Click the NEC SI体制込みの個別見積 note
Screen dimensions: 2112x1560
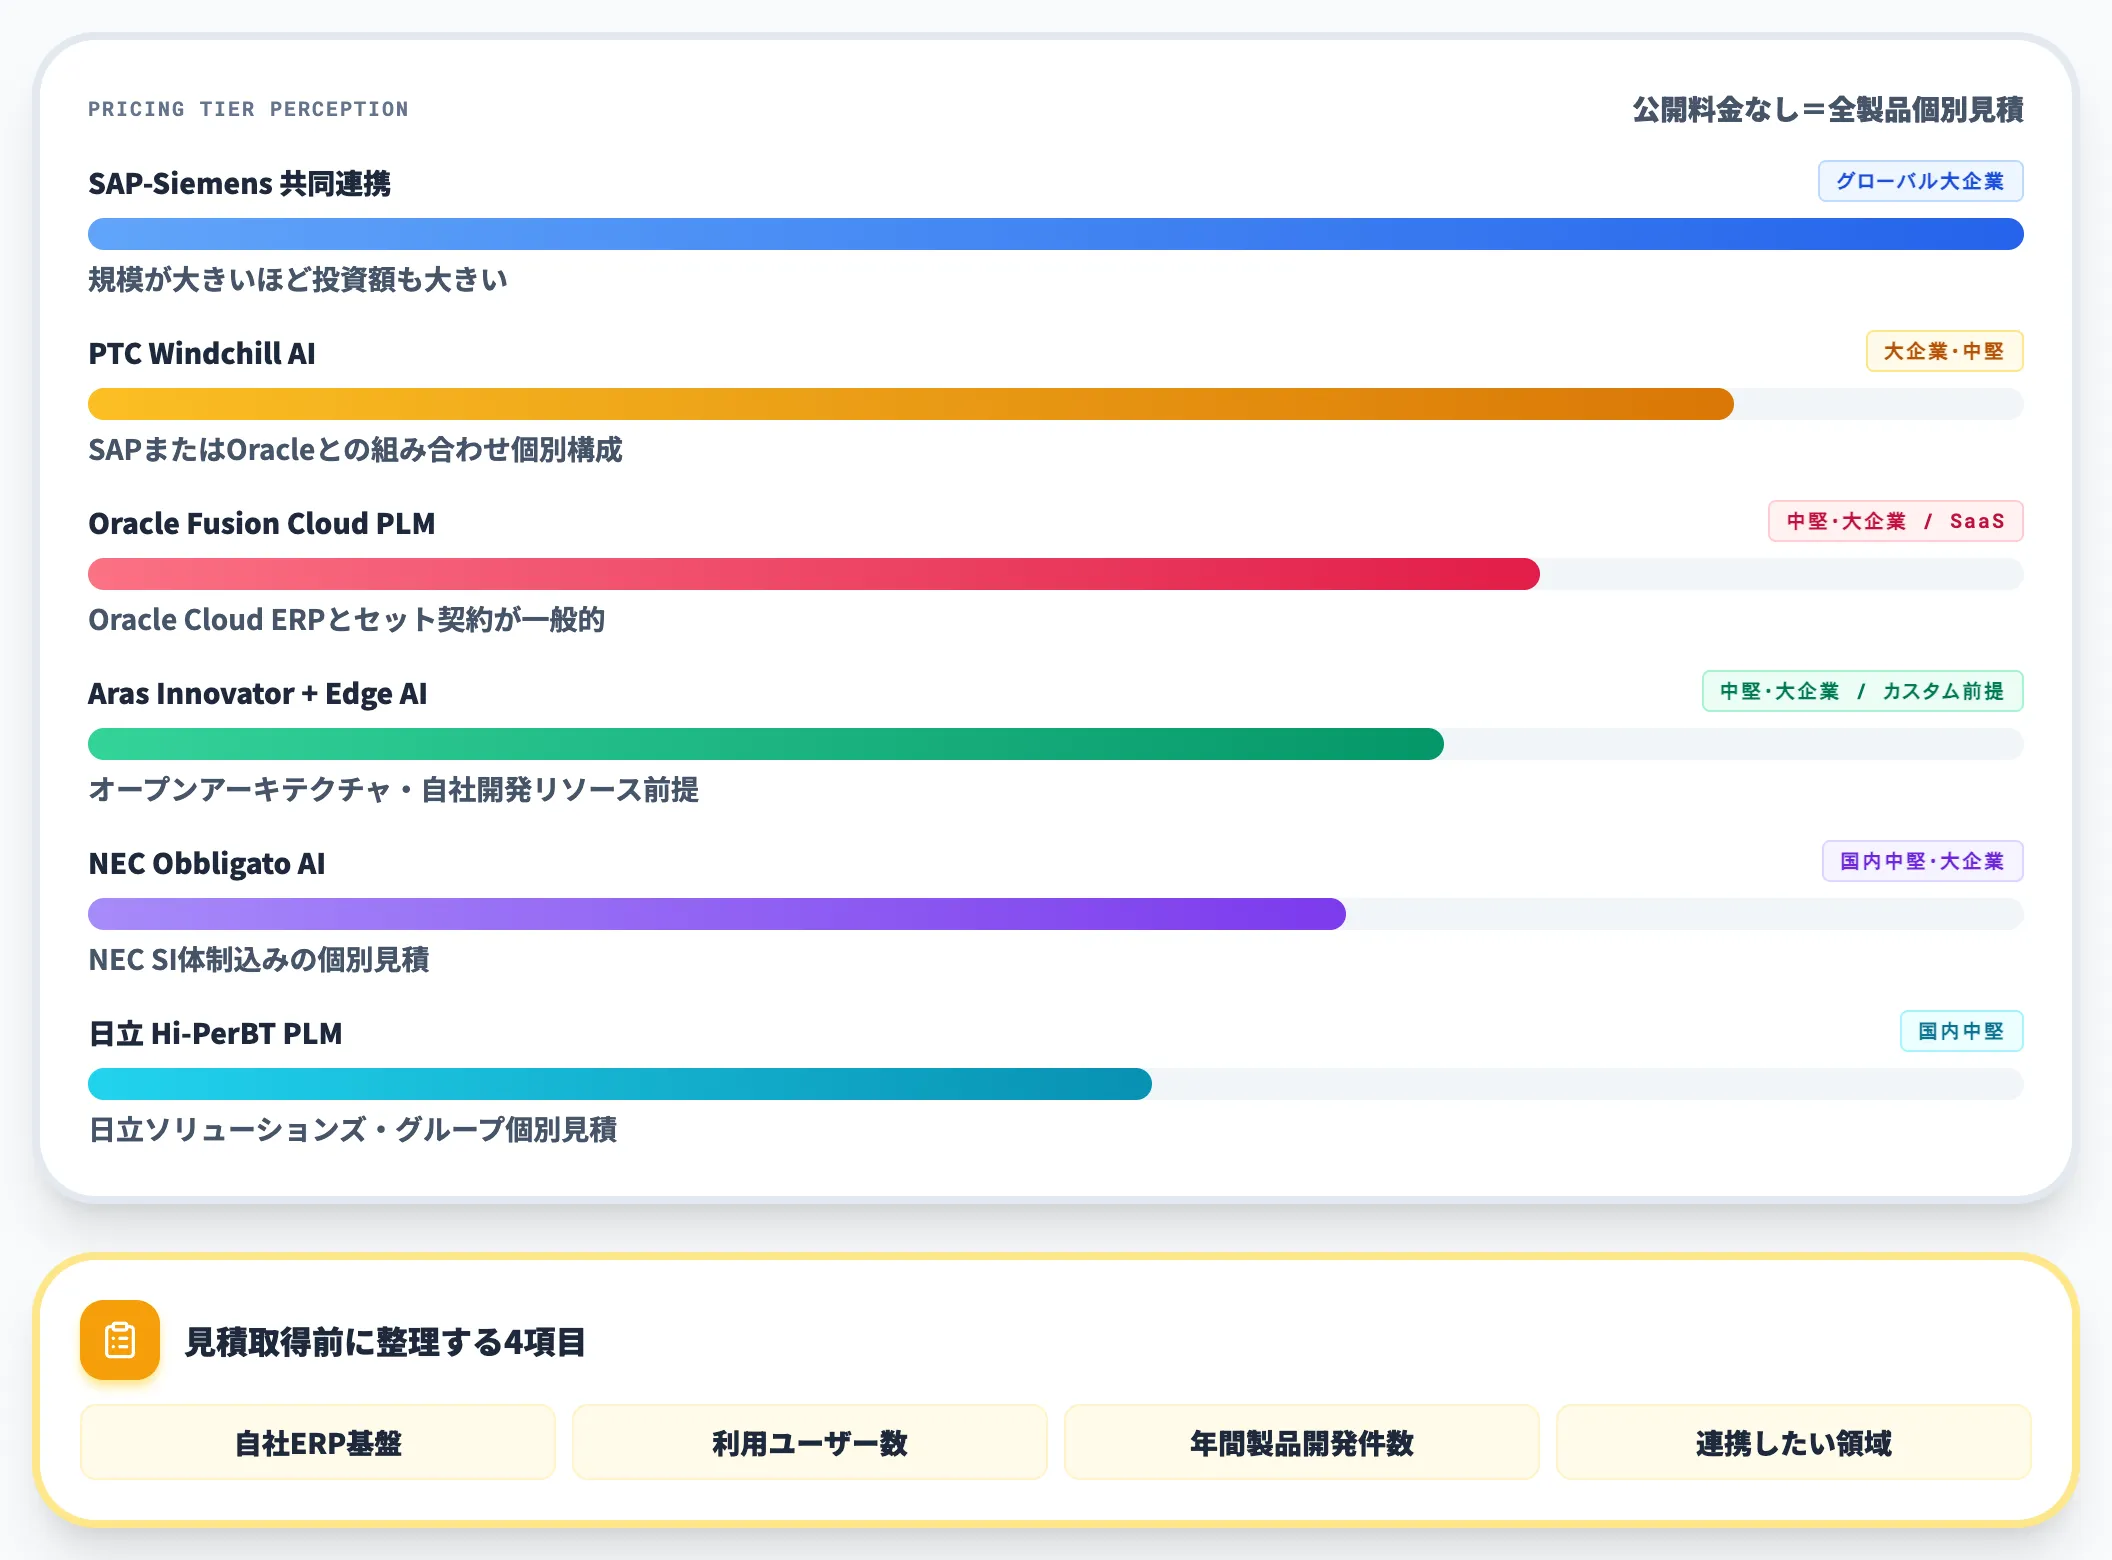point(259,960)
